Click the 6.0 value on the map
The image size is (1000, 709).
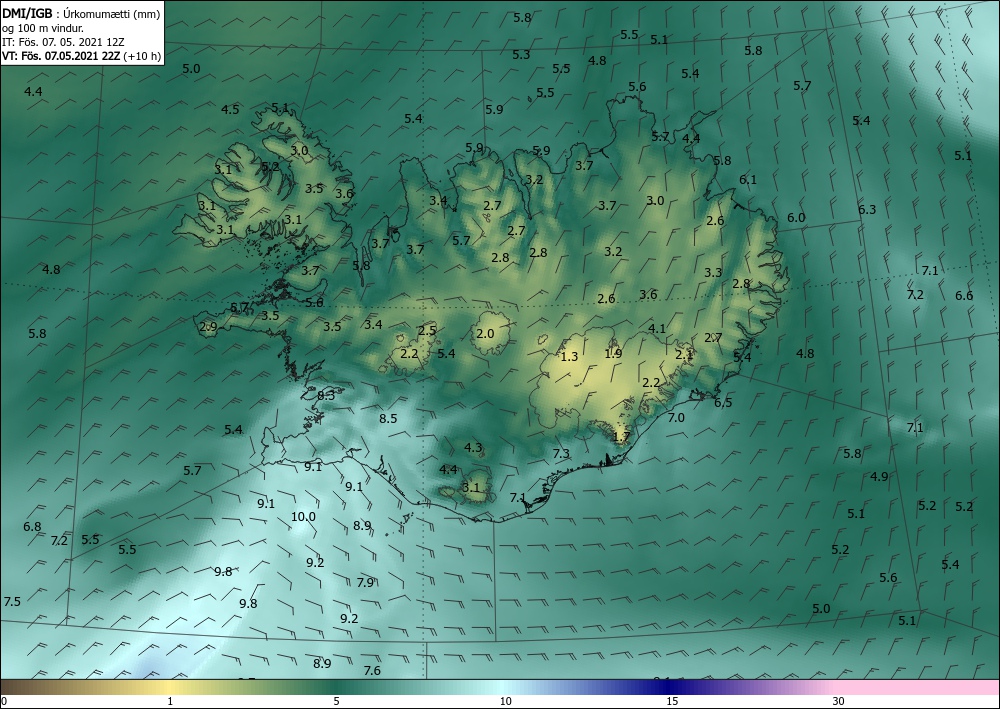tap(796, 217)
